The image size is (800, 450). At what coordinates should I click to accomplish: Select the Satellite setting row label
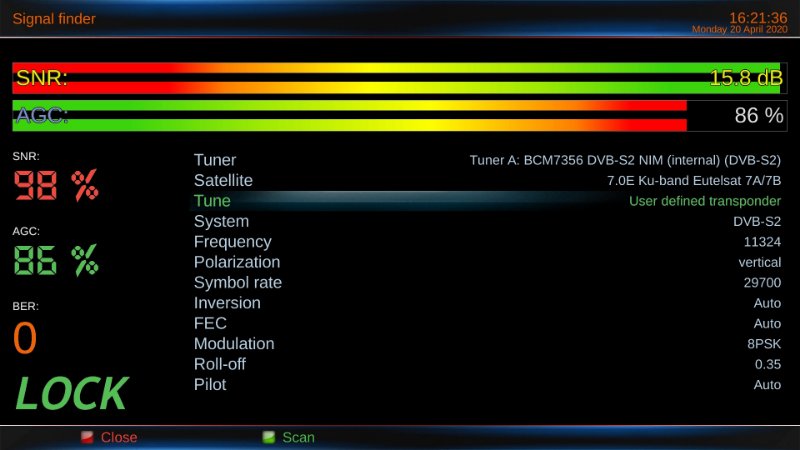coord(223,181)
